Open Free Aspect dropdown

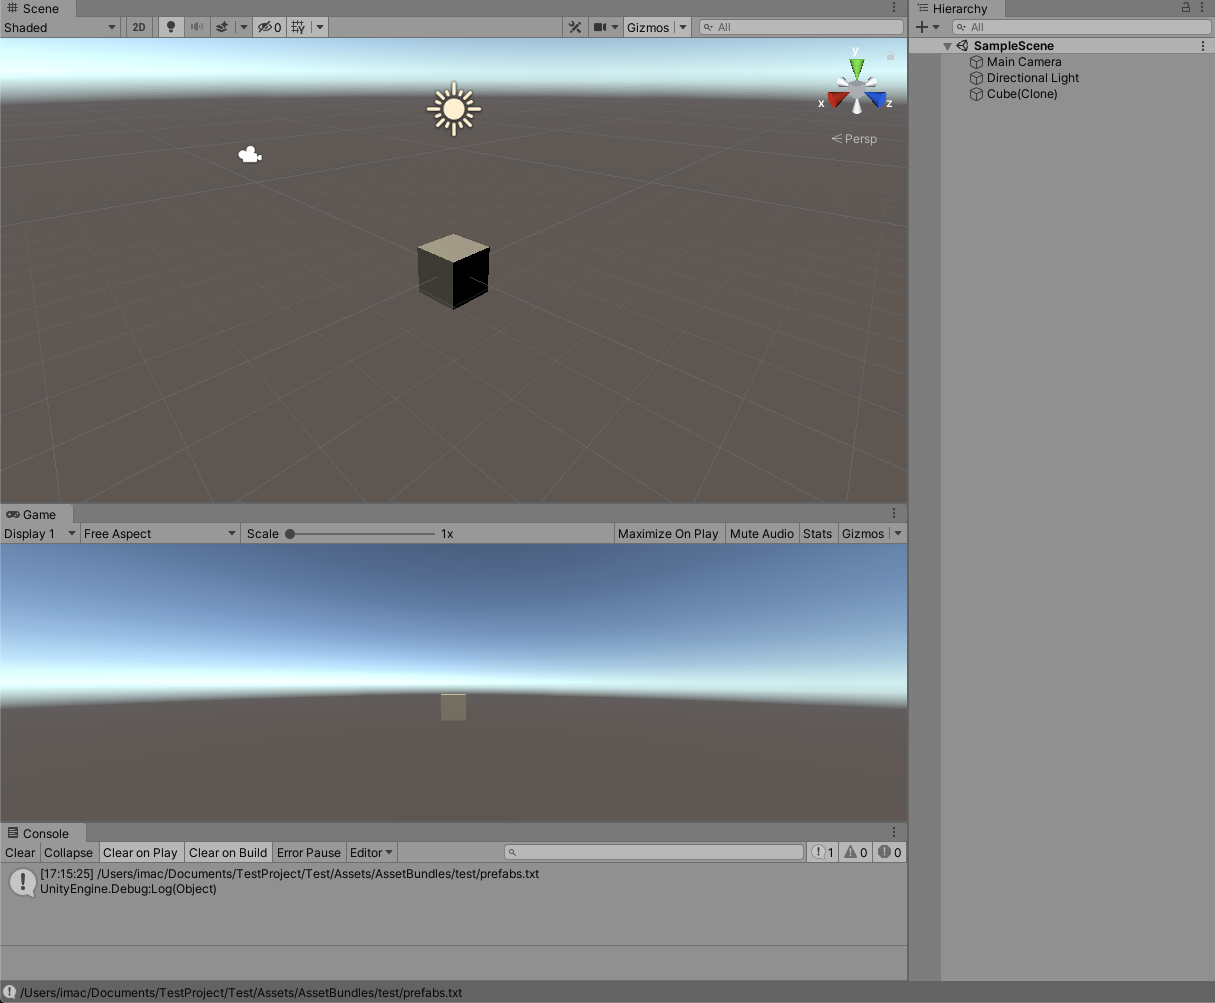pos(160,533)
